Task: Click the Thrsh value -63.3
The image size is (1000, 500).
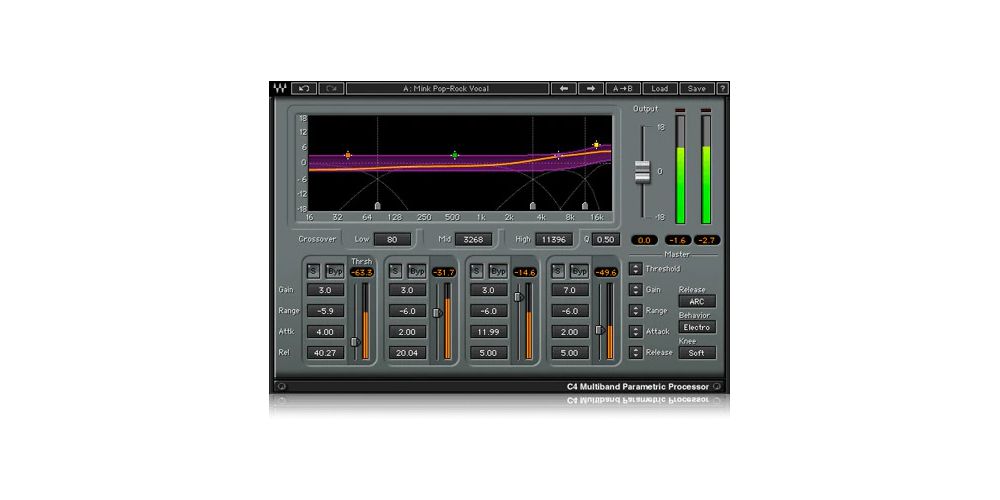Action: pyautogui.click(x=362, y=272)
